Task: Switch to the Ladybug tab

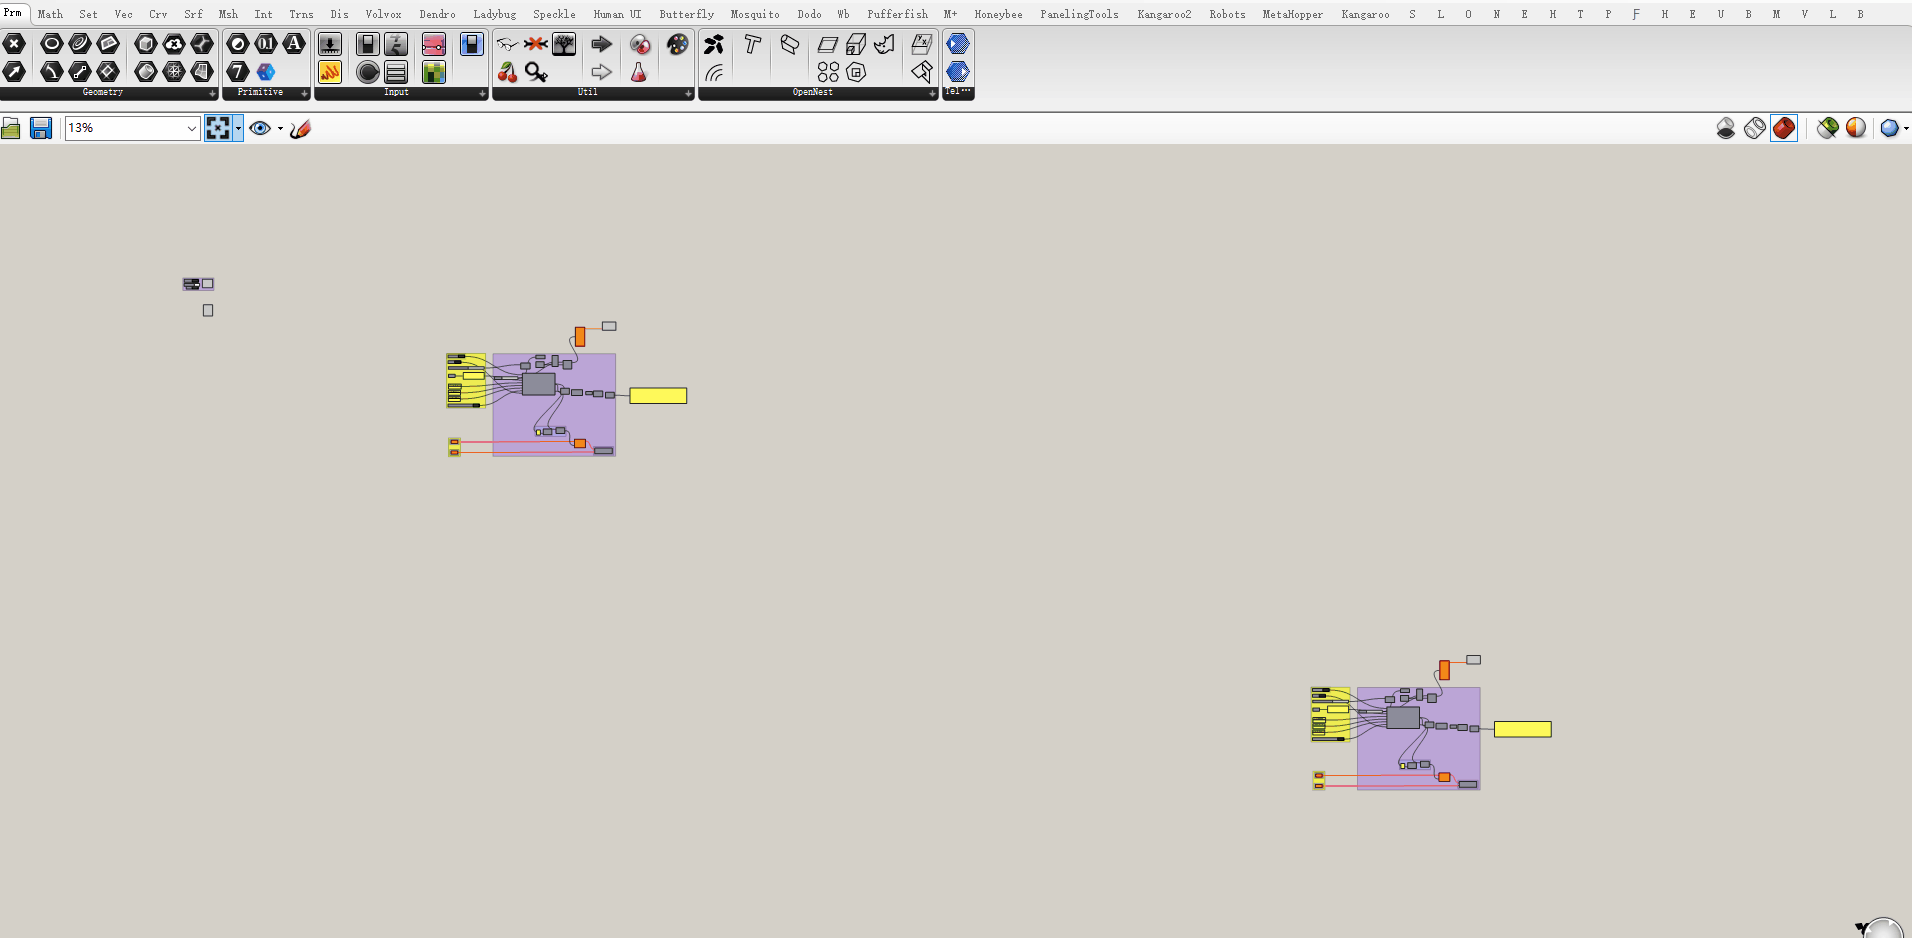Action: 495,14
